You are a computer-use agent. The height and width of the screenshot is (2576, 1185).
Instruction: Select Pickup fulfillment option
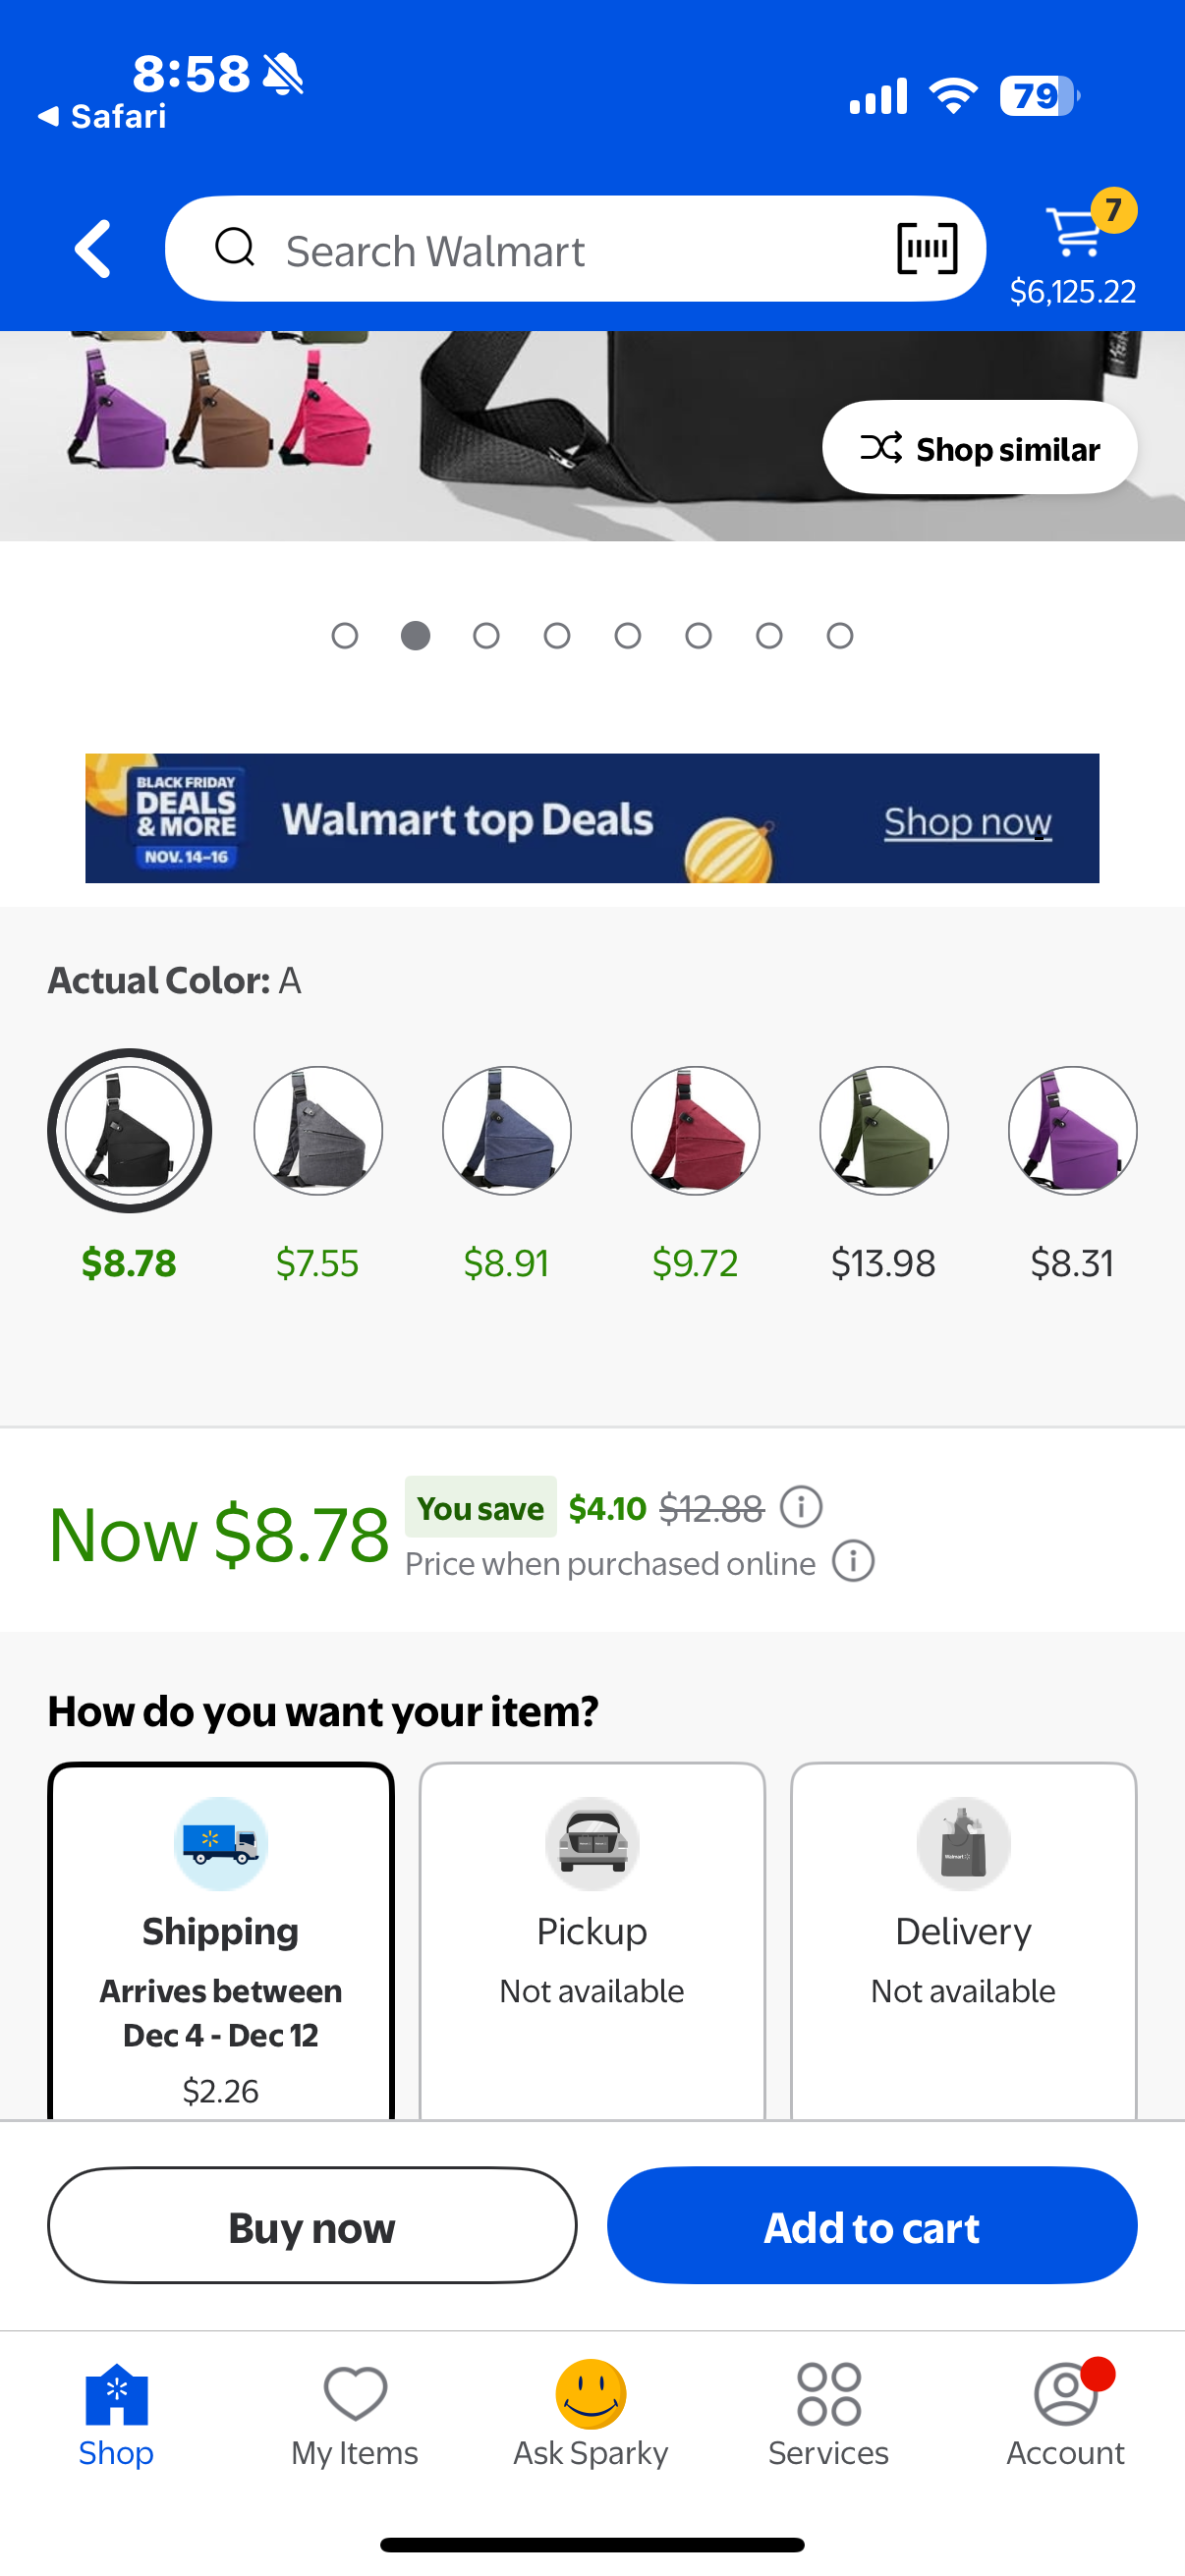click(x=592, y=1940)
